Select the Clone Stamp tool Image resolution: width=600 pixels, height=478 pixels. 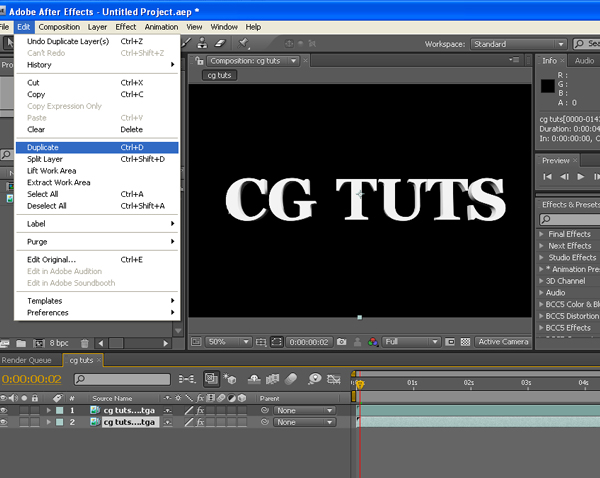[x=203, y=43]
